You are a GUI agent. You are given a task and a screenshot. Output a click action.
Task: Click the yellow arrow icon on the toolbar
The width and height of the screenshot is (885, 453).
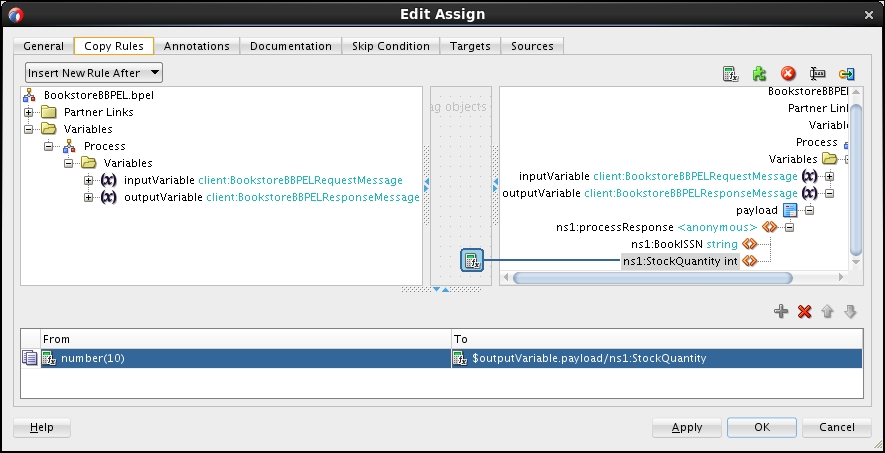click(846, 74)
